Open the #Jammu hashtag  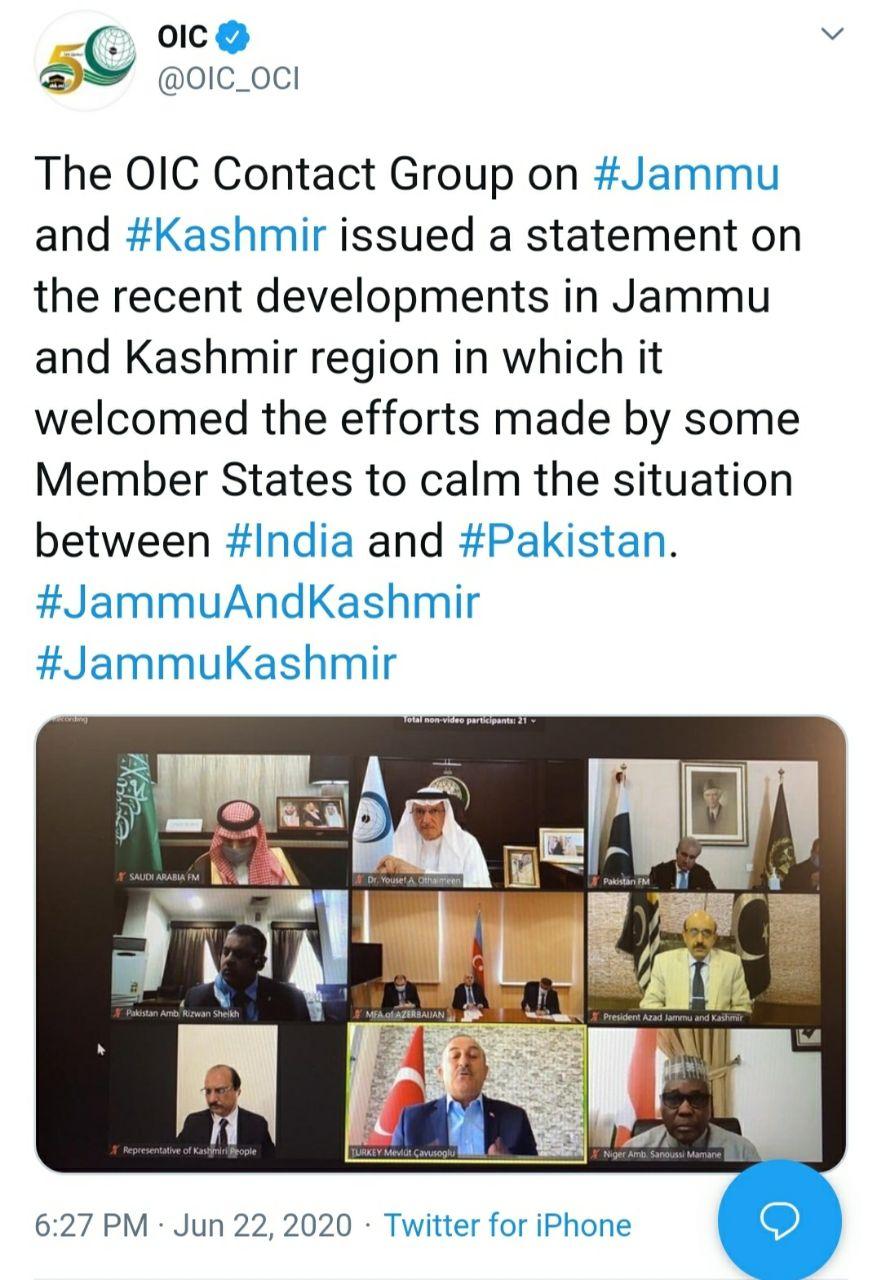[x=686, y=174]
